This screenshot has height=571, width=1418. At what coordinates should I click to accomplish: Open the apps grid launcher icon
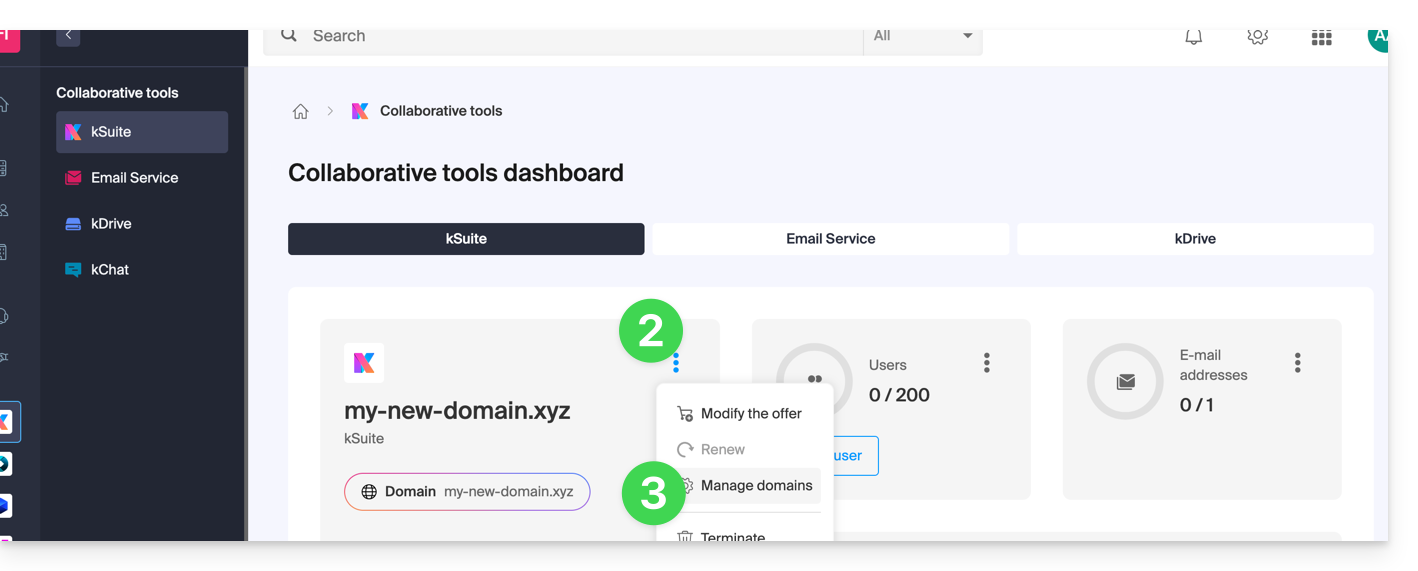tap(1321, 38)
